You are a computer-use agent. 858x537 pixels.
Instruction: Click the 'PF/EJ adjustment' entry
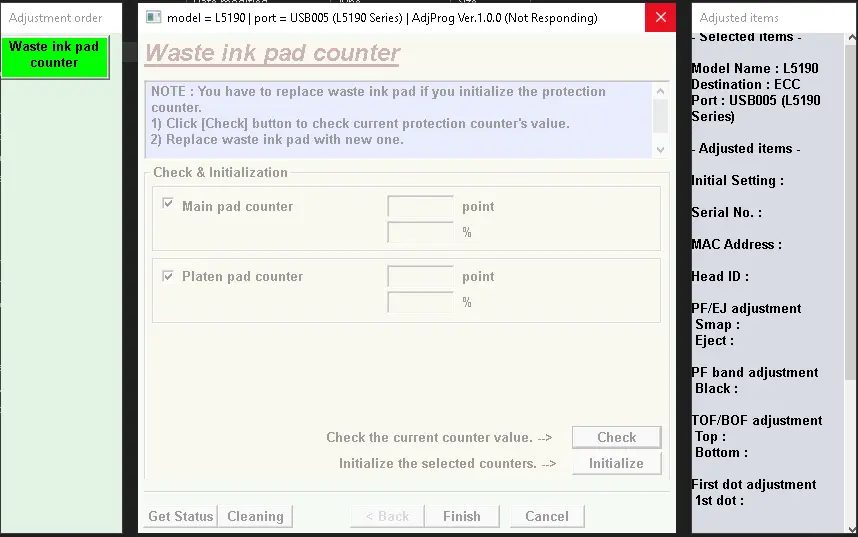tap(746, 308)
